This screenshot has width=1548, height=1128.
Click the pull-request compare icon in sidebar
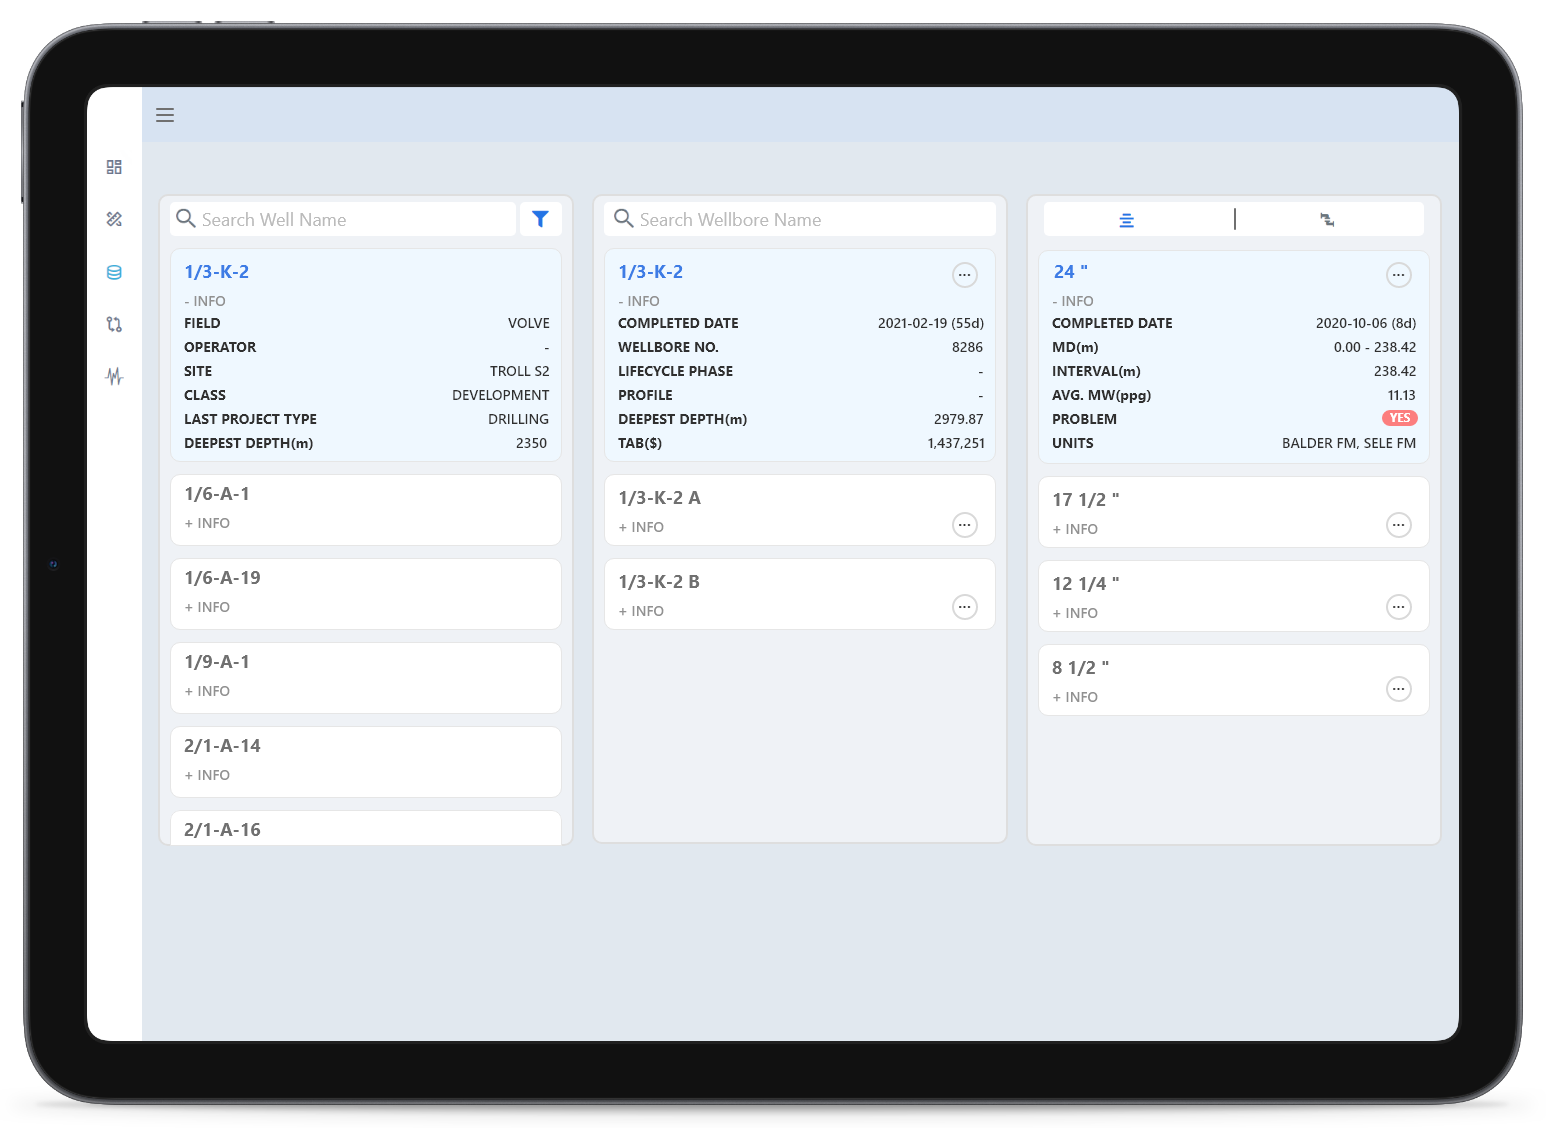[x=114, y=324]
